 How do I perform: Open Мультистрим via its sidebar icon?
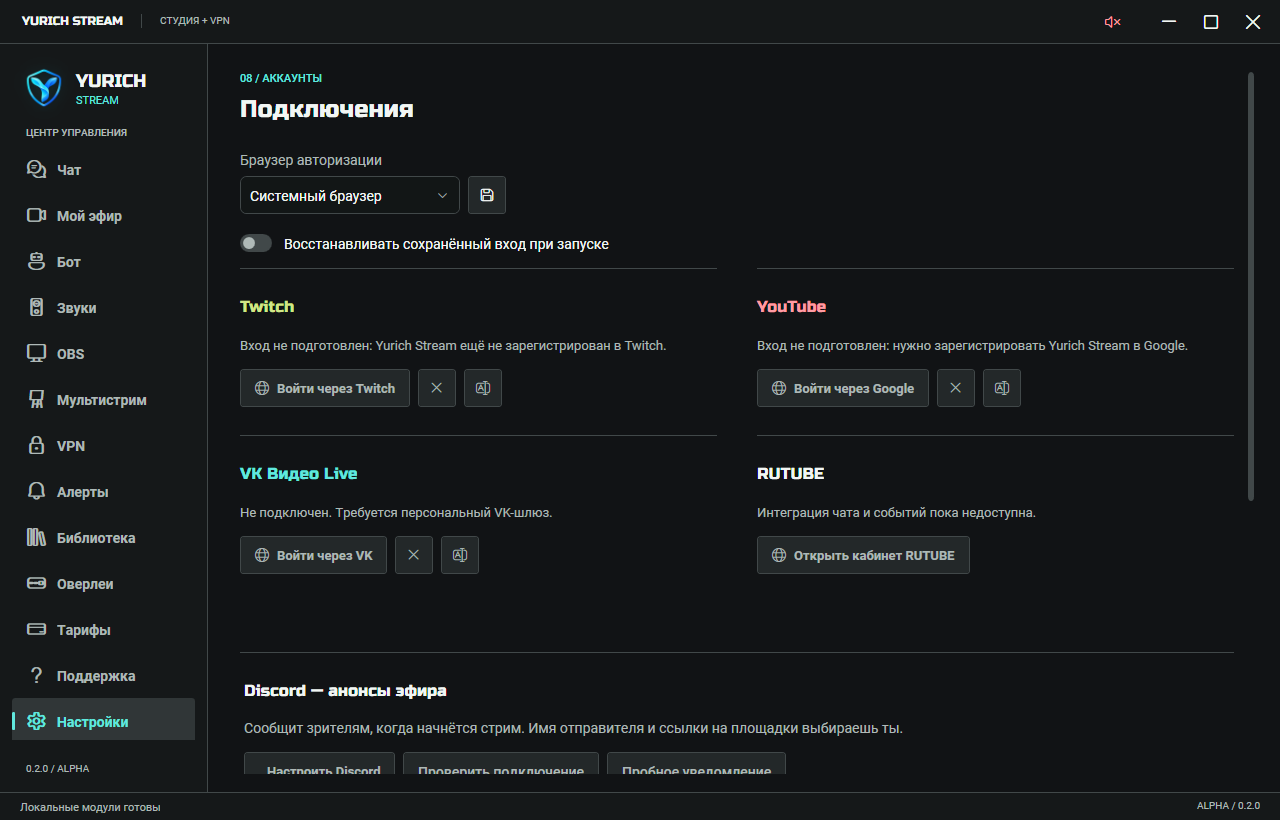pyautogui.click(x=36, y=400)
